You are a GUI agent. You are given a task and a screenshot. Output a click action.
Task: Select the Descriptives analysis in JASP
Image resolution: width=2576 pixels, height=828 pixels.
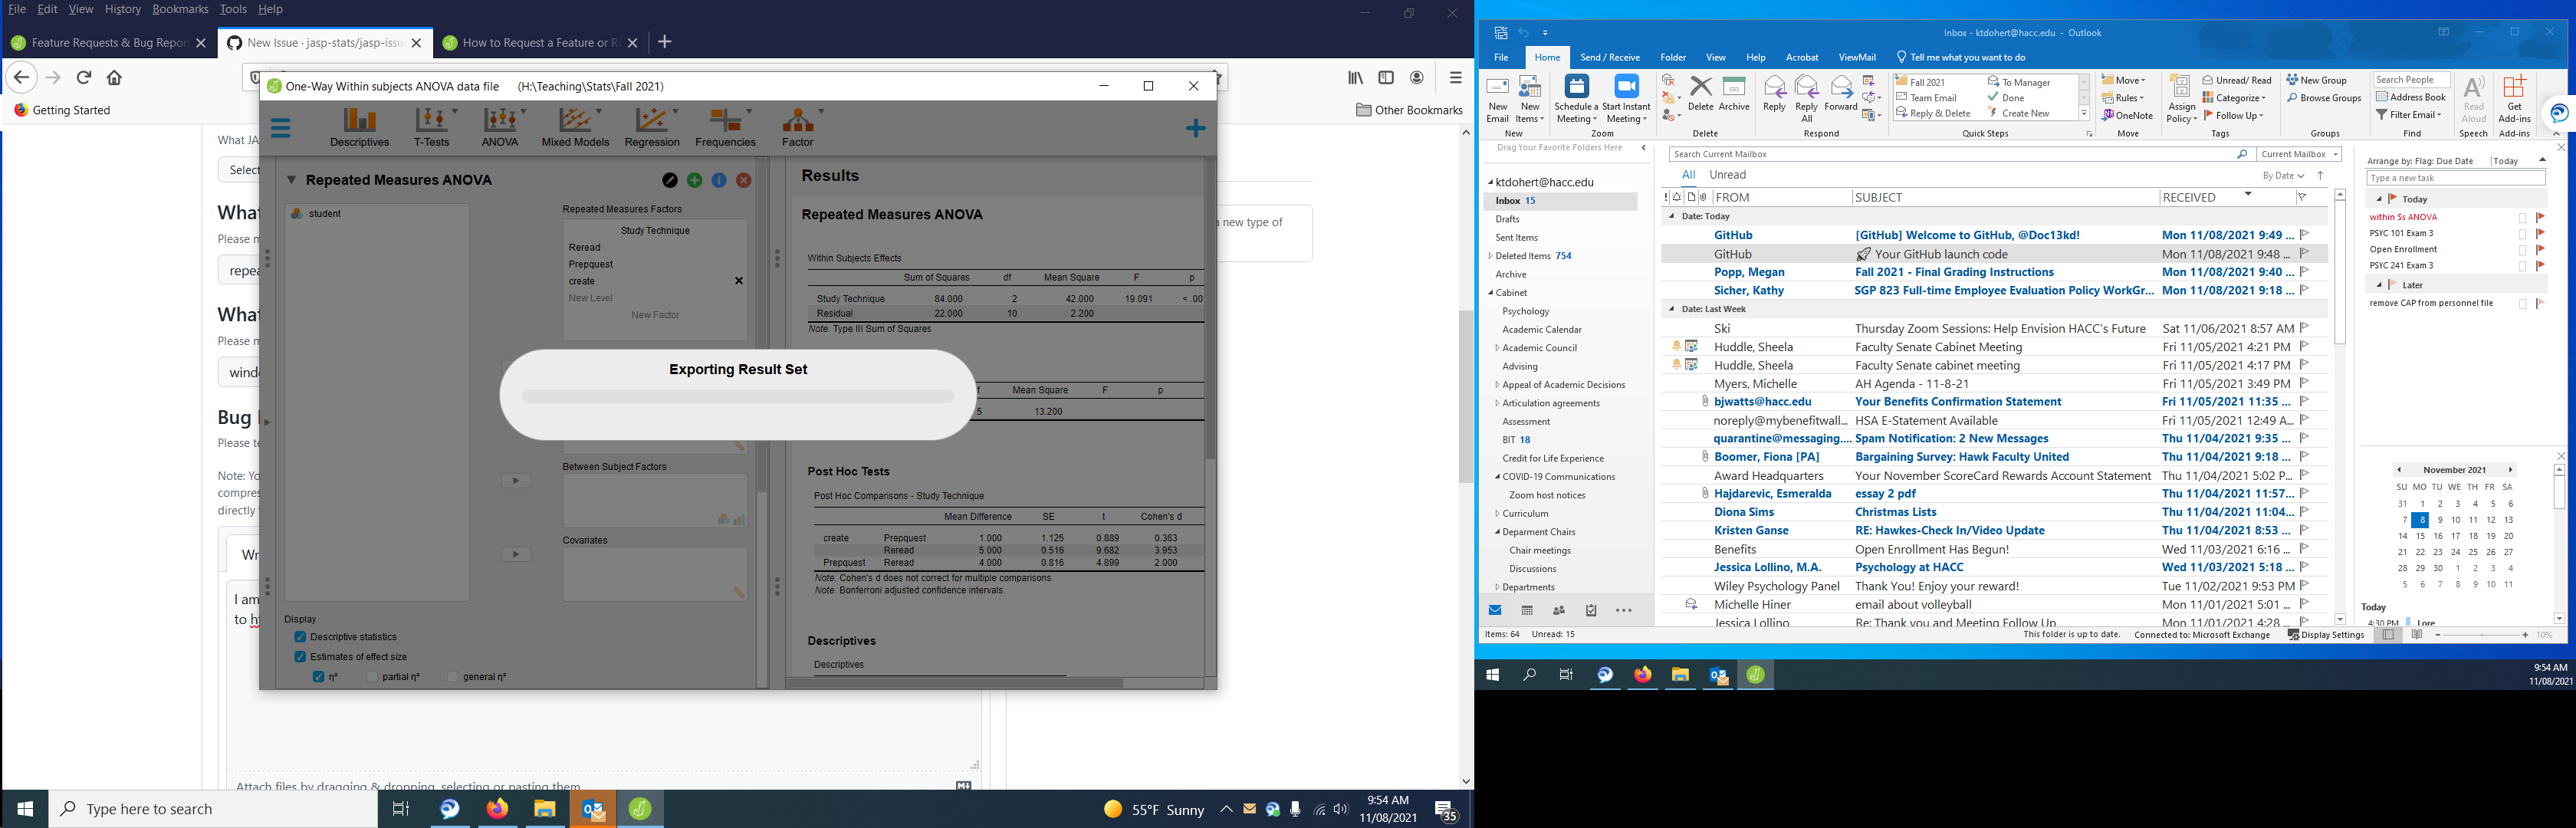(359, 126)
